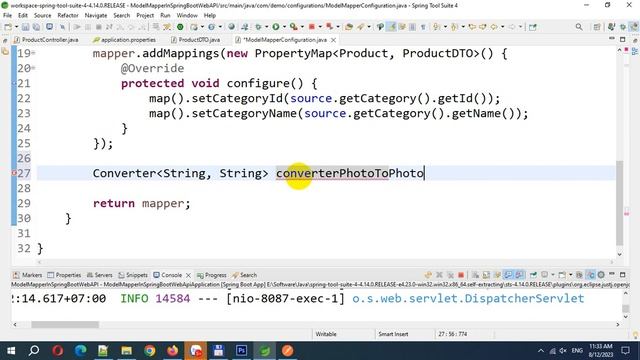Close the Console view tab

click(x=188, y=275)
